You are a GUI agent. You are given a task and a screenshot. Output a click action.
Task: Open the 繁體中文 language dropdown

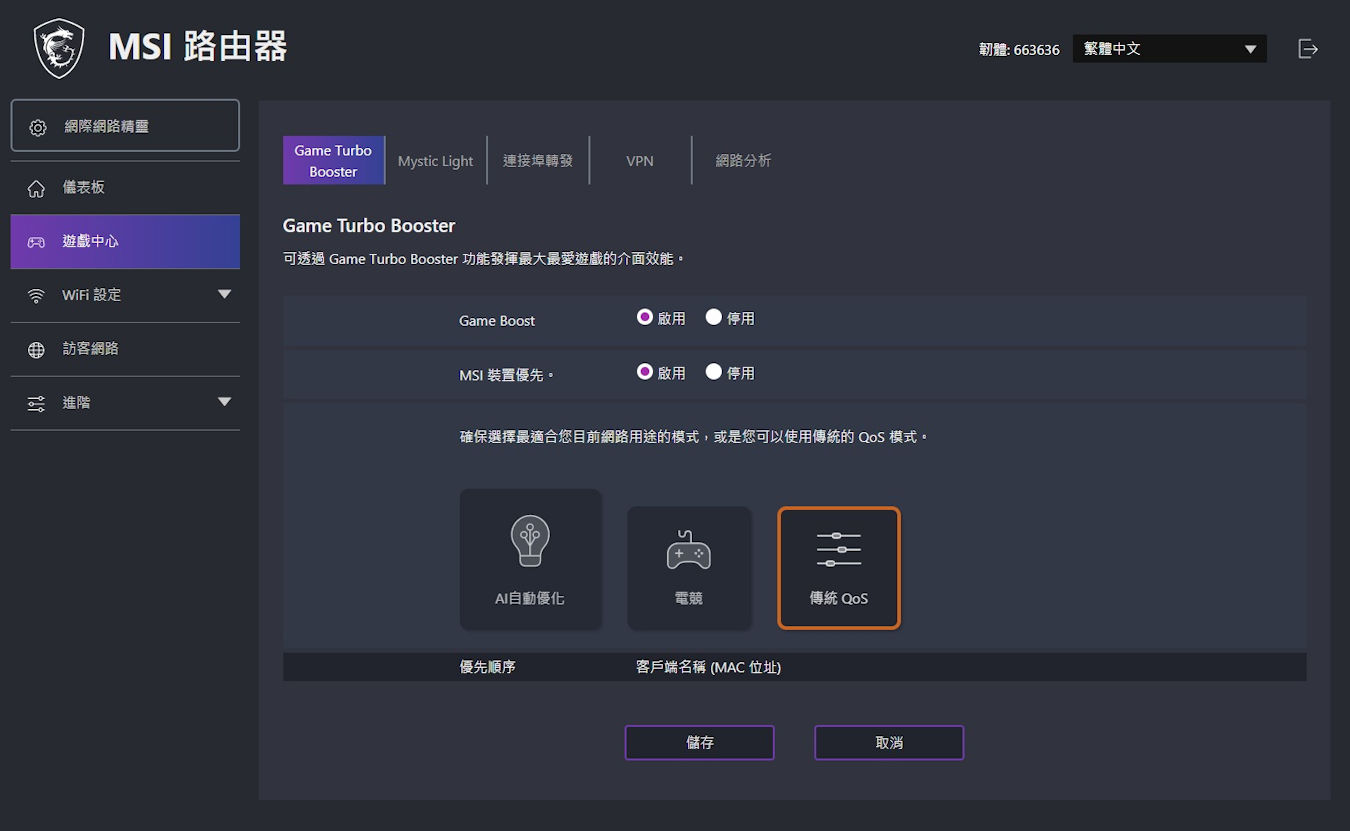point(1170,48)
